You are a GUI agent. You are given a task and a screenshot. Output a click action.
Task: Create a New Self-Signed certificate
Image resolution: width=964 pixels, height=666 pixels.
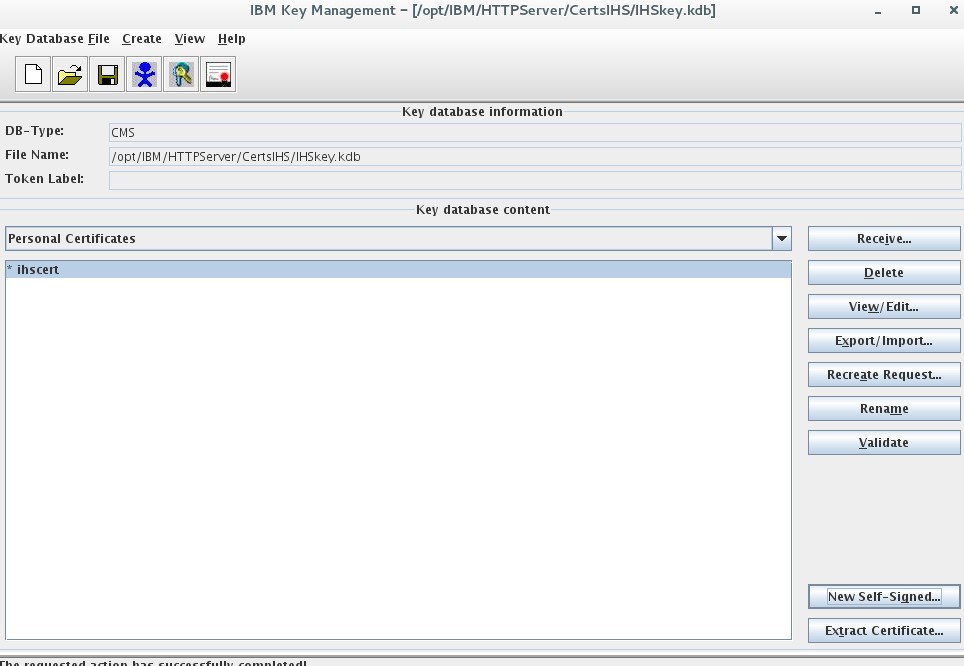coord(884,597)
